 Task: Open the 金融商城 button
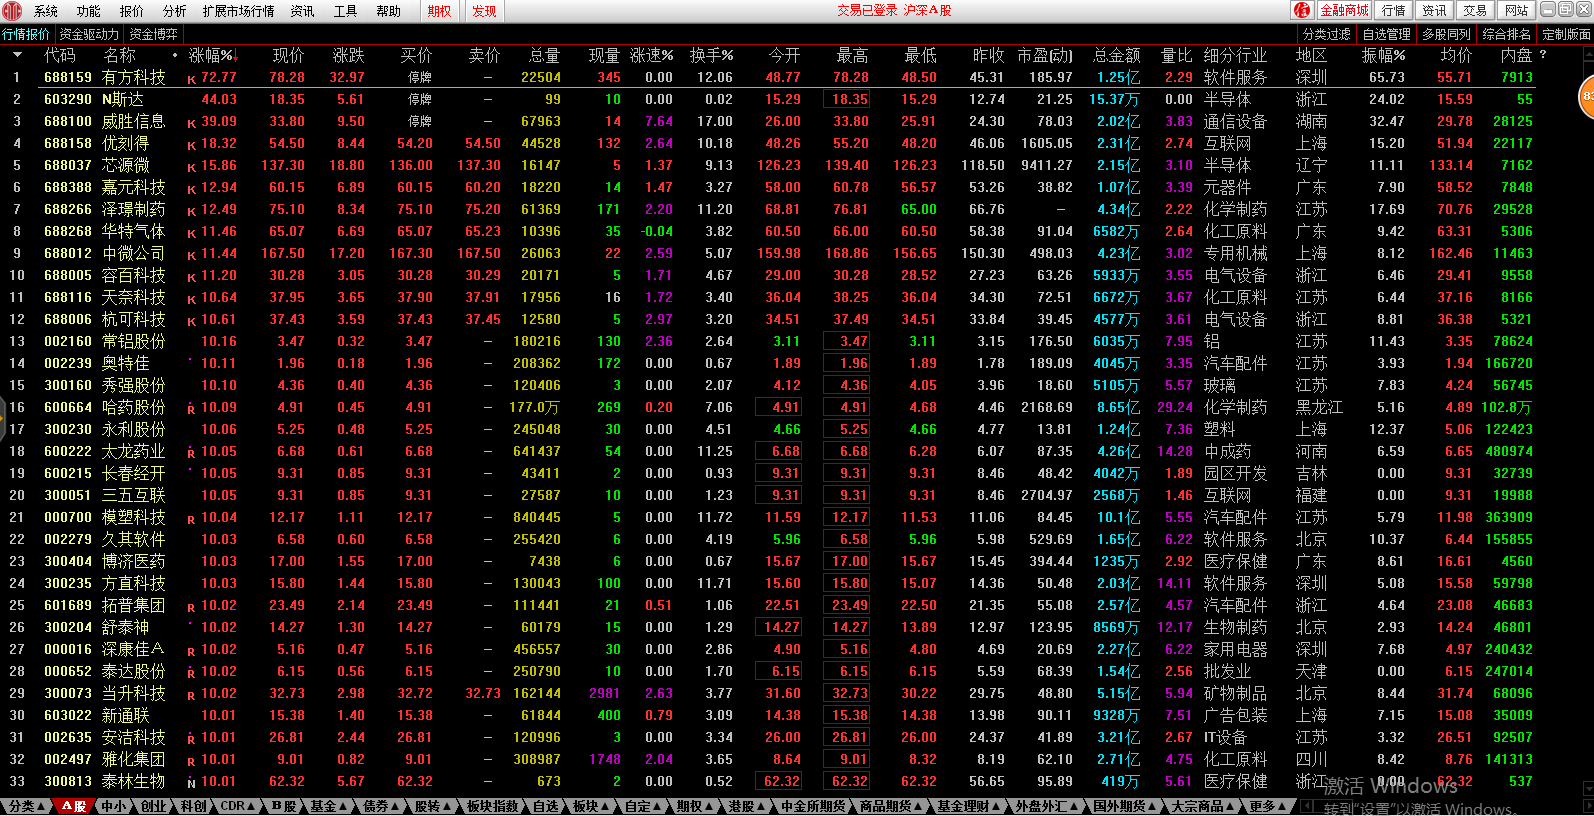(1343, 10)
